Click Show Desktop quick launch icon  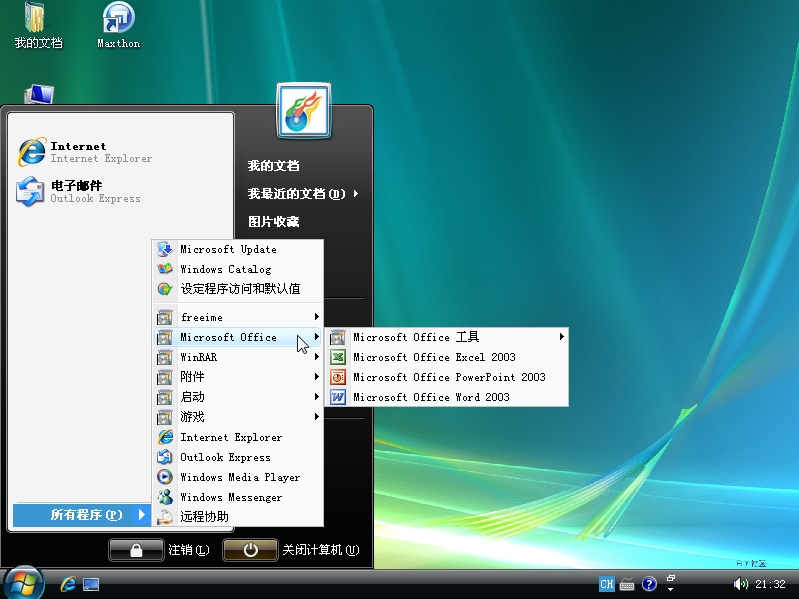coord(91,584)
